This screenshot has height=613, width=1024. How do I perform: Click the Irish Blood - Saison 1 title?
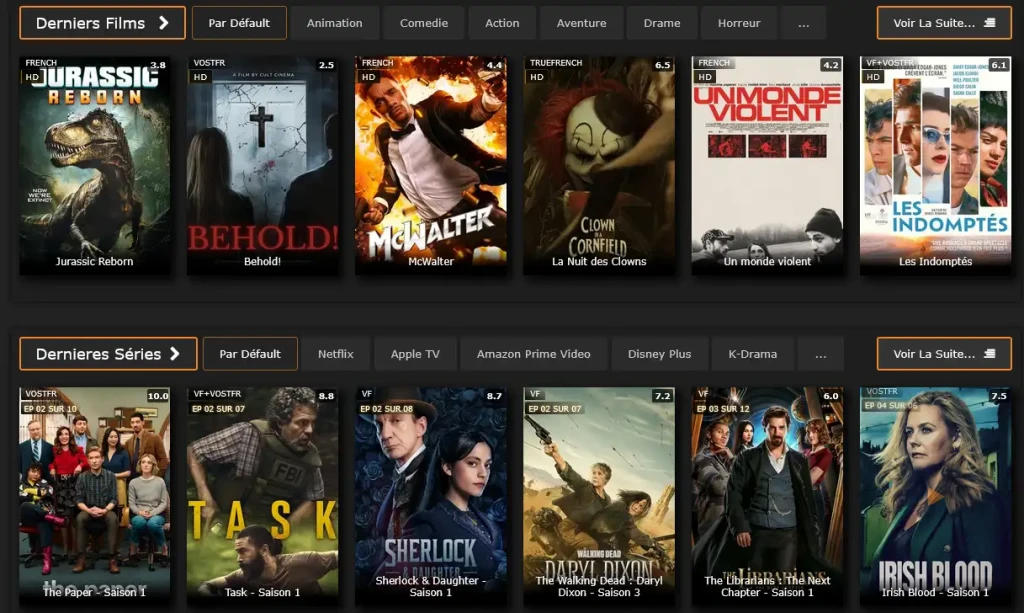[936, 592]
